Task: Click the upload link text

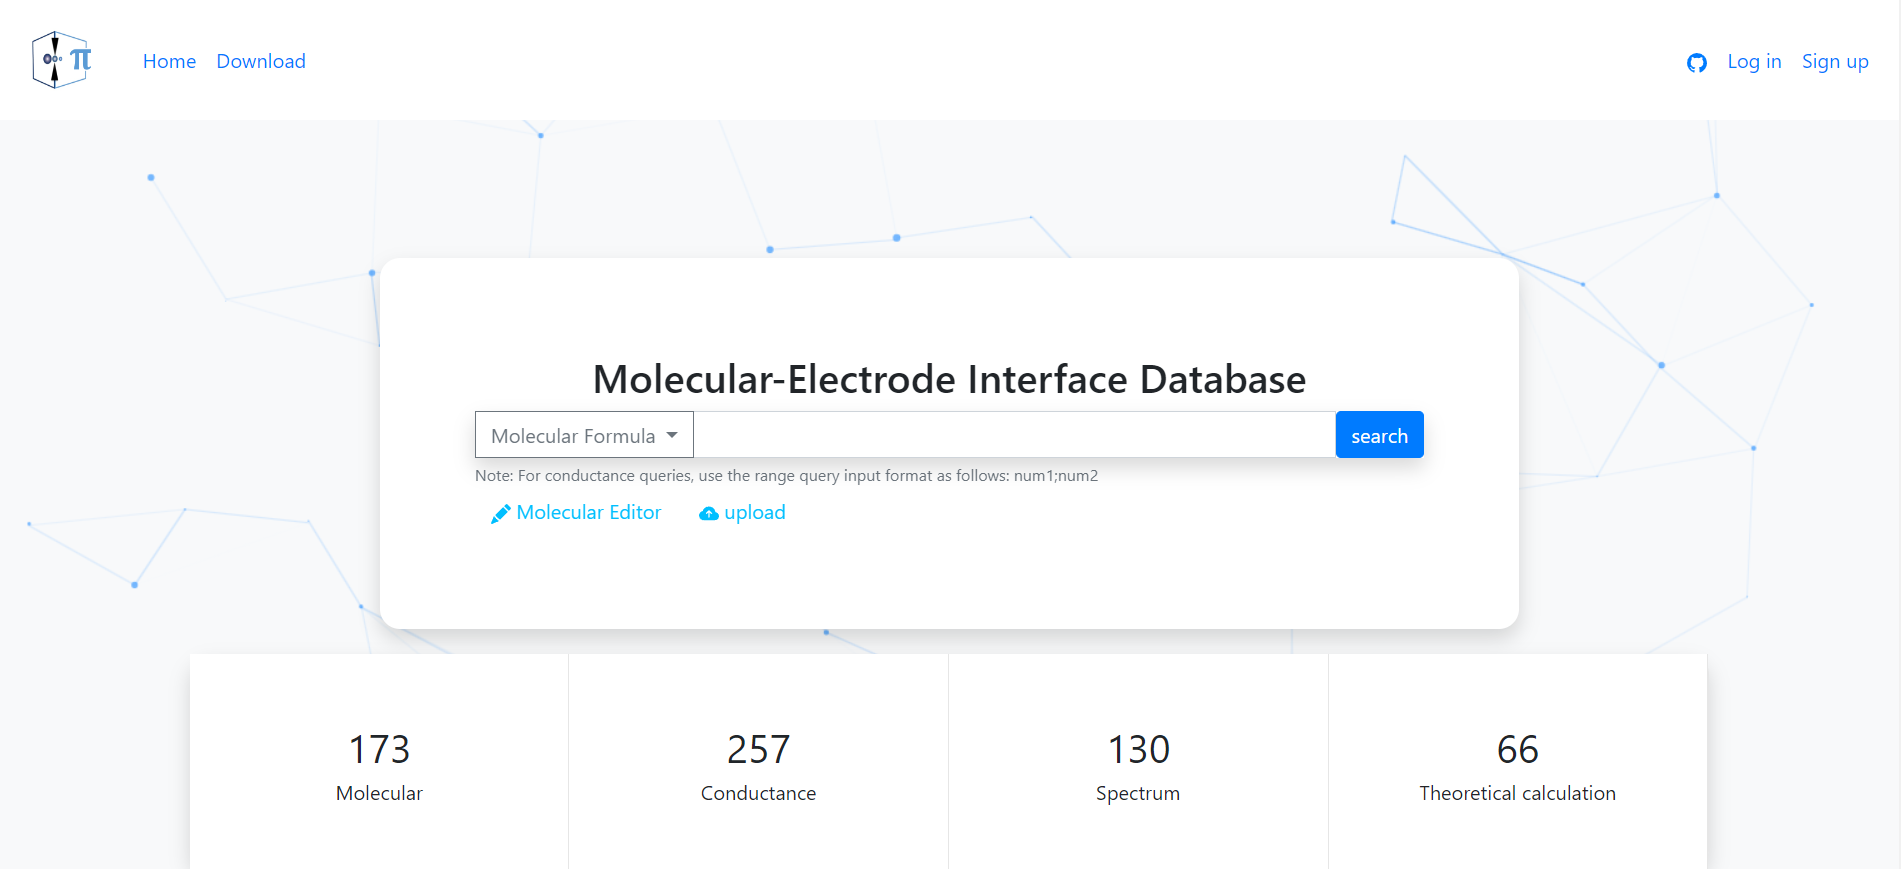Action: pyautogui.click(x=755, y=513)
